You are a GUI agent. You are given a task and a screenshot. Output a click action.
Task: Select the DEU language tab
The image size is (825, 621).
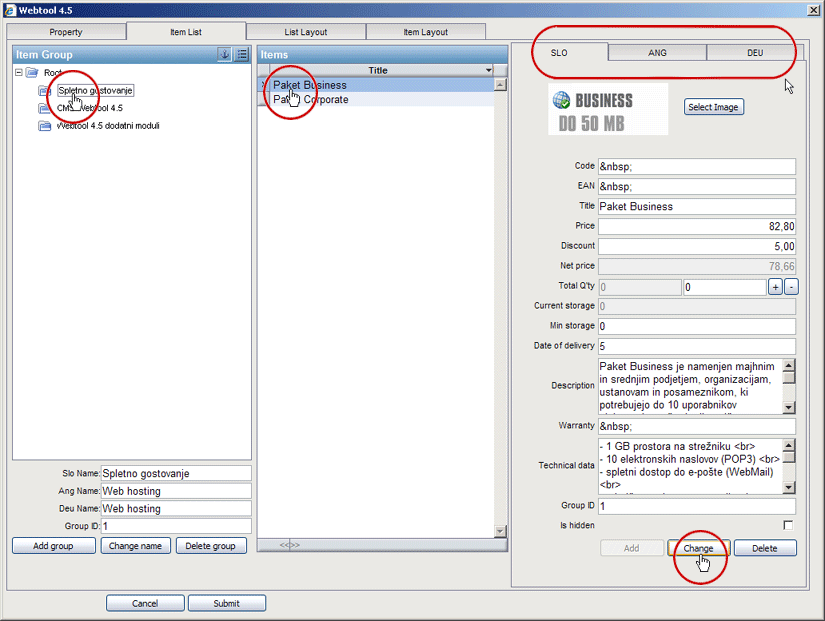[754, 52]
